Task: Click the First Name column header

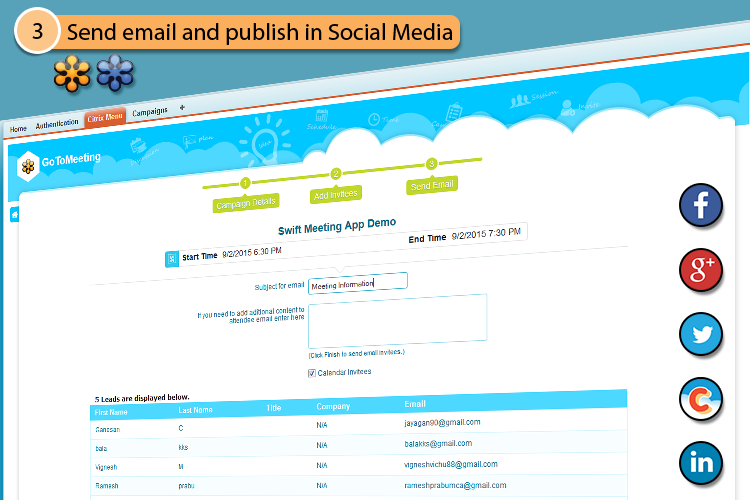Action: (111, 412)
